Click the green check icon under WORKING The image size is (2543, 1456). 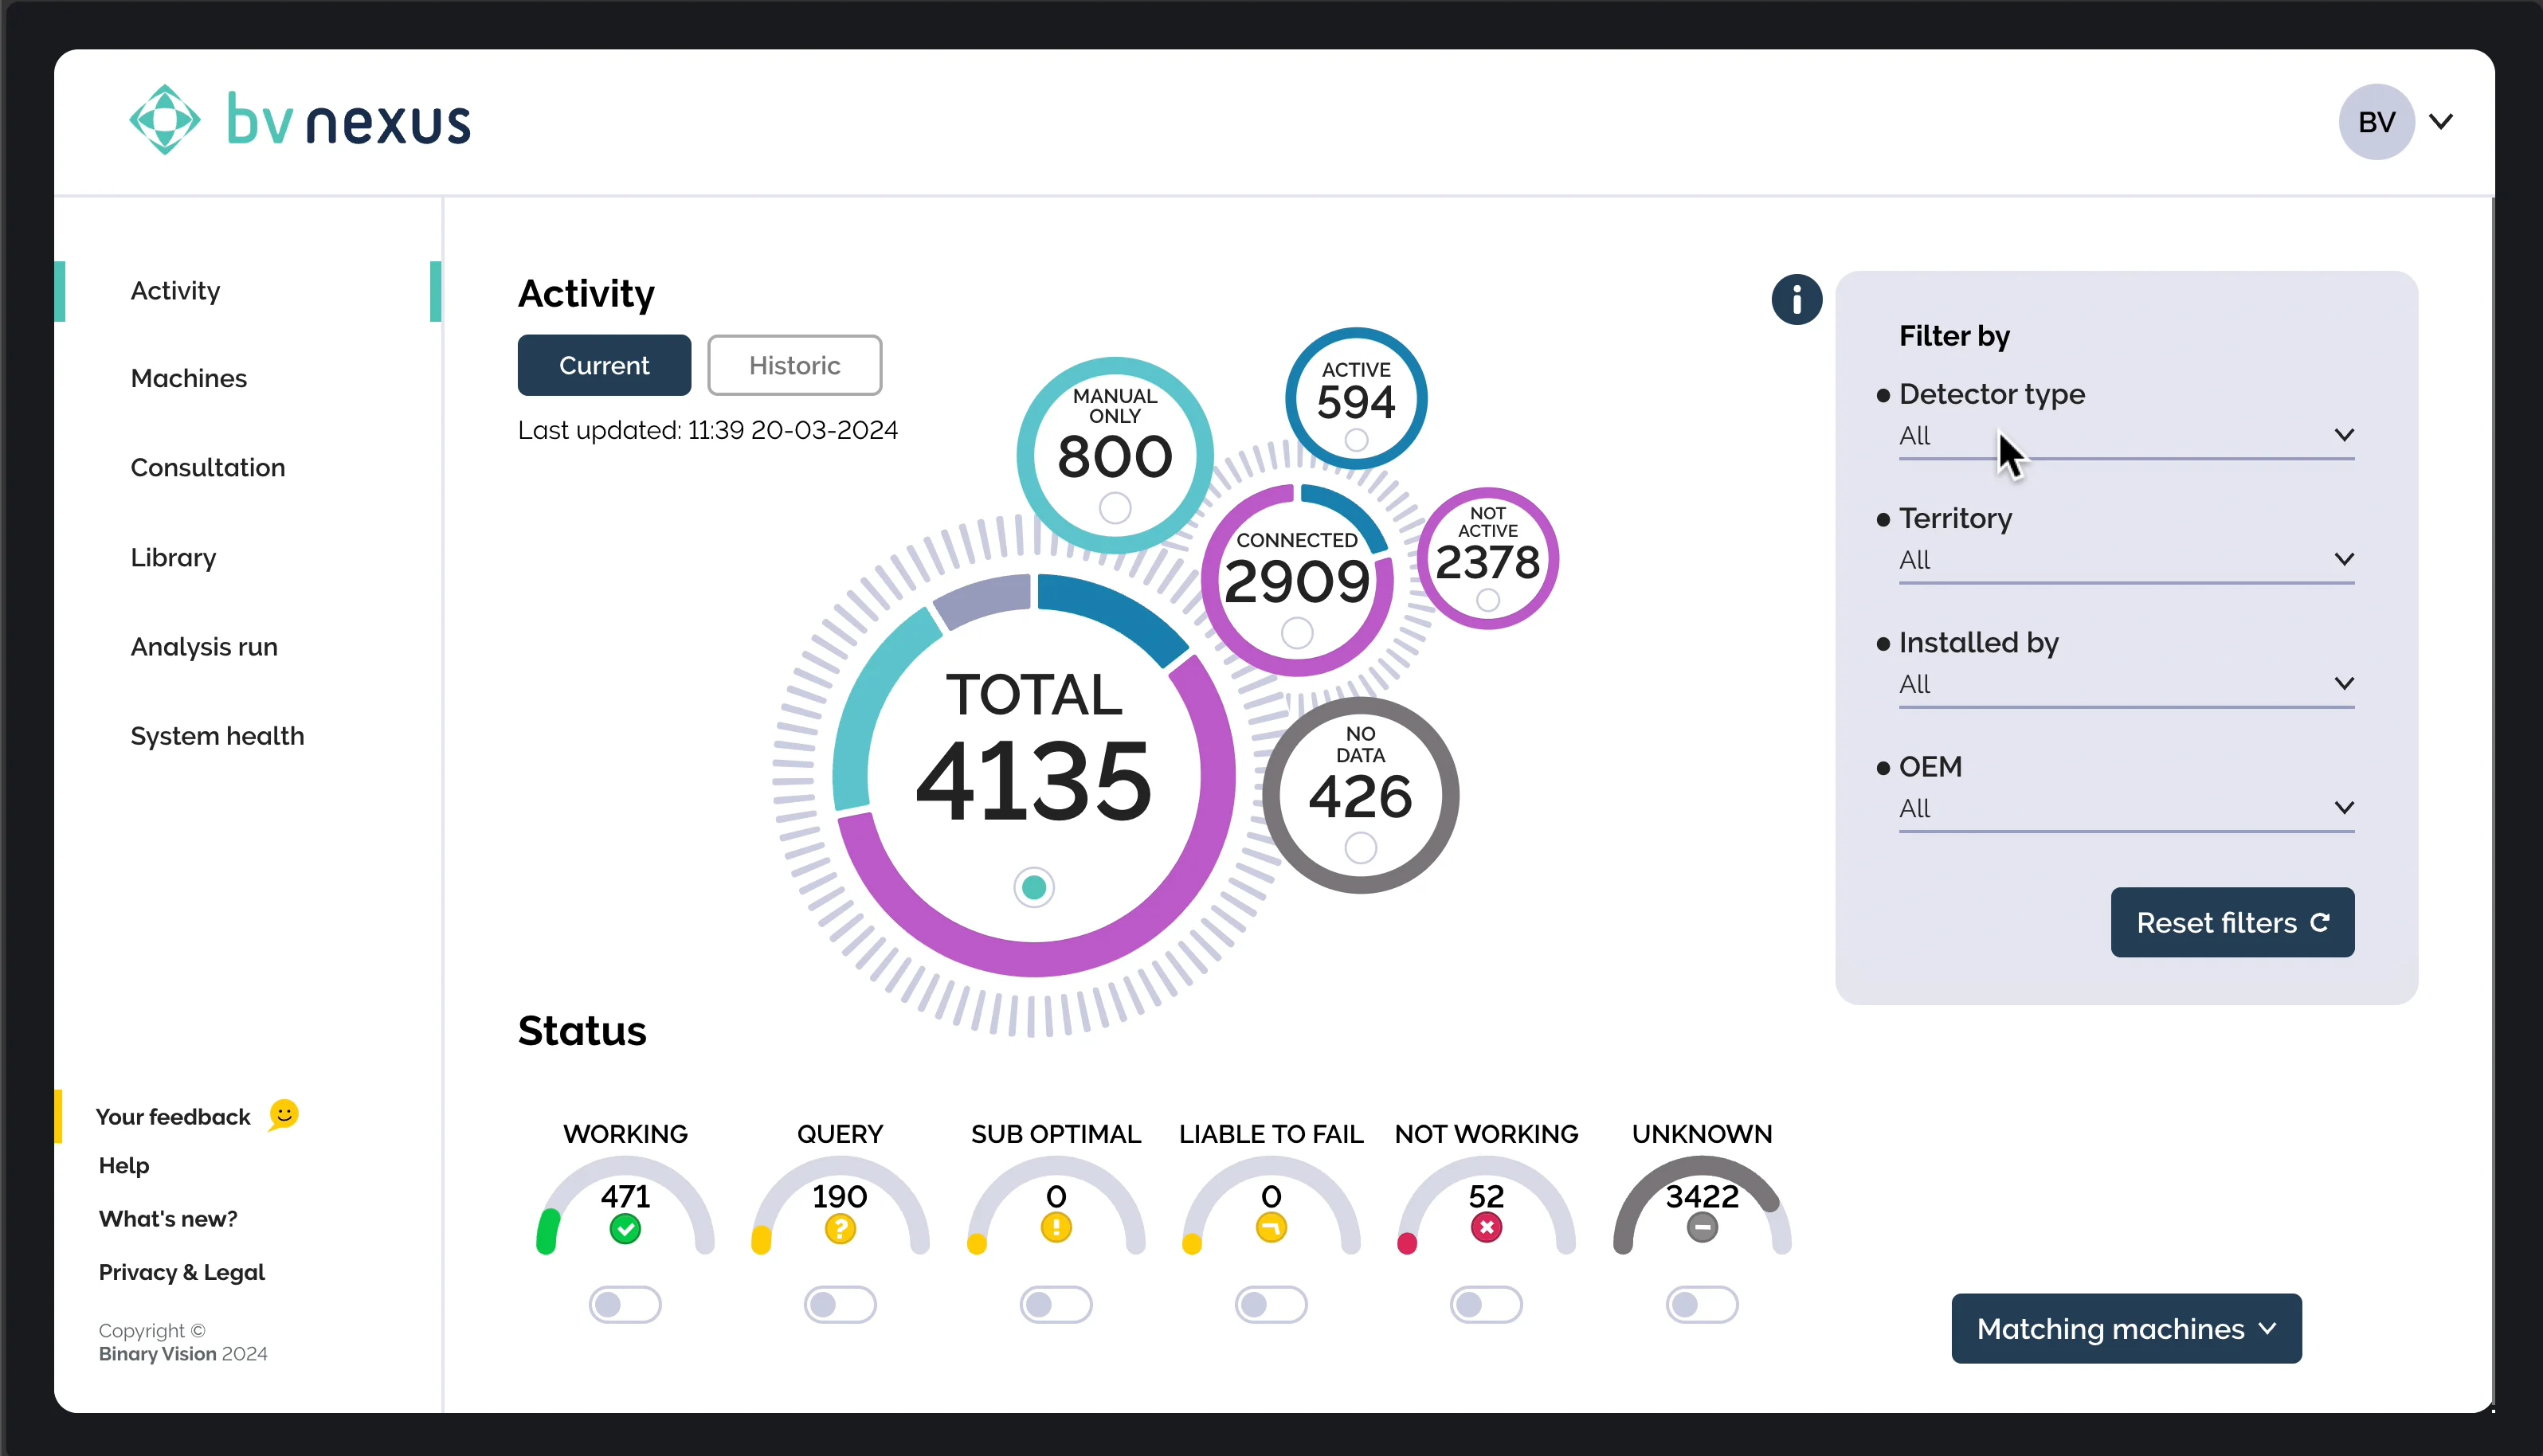[625, 1228]
